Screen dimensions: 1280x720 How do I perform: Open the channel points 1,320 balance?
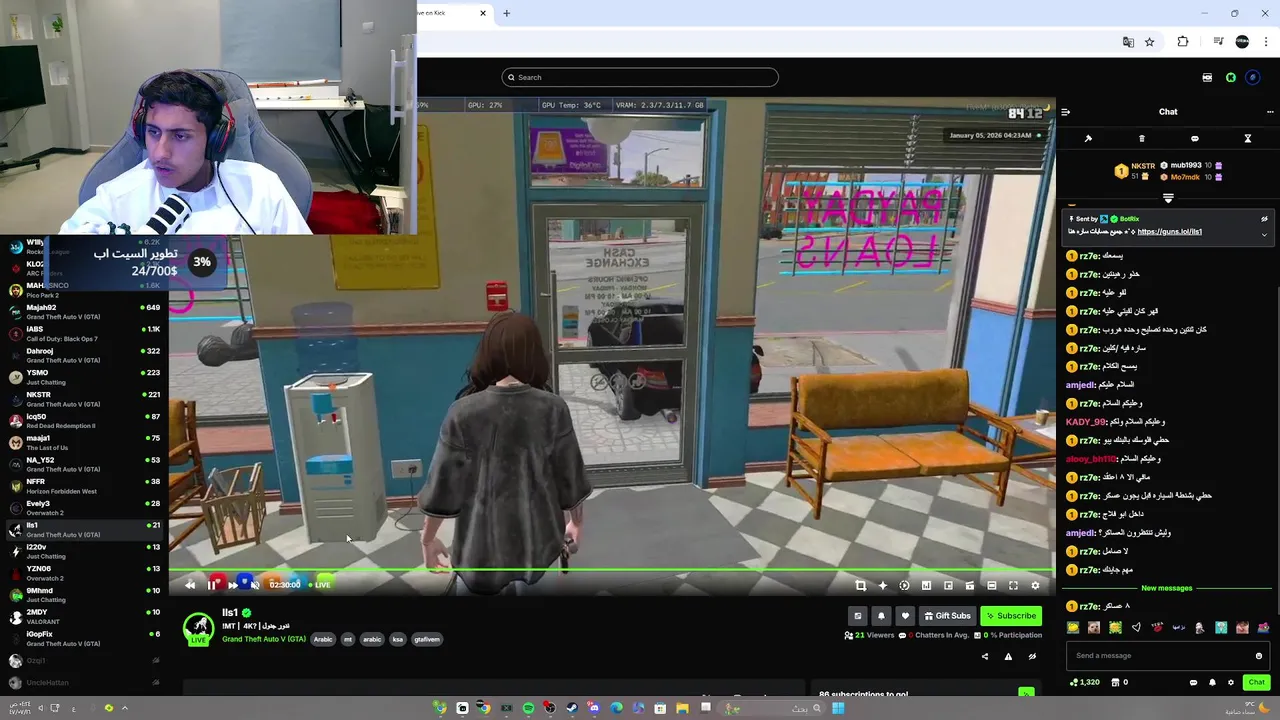1085,682
